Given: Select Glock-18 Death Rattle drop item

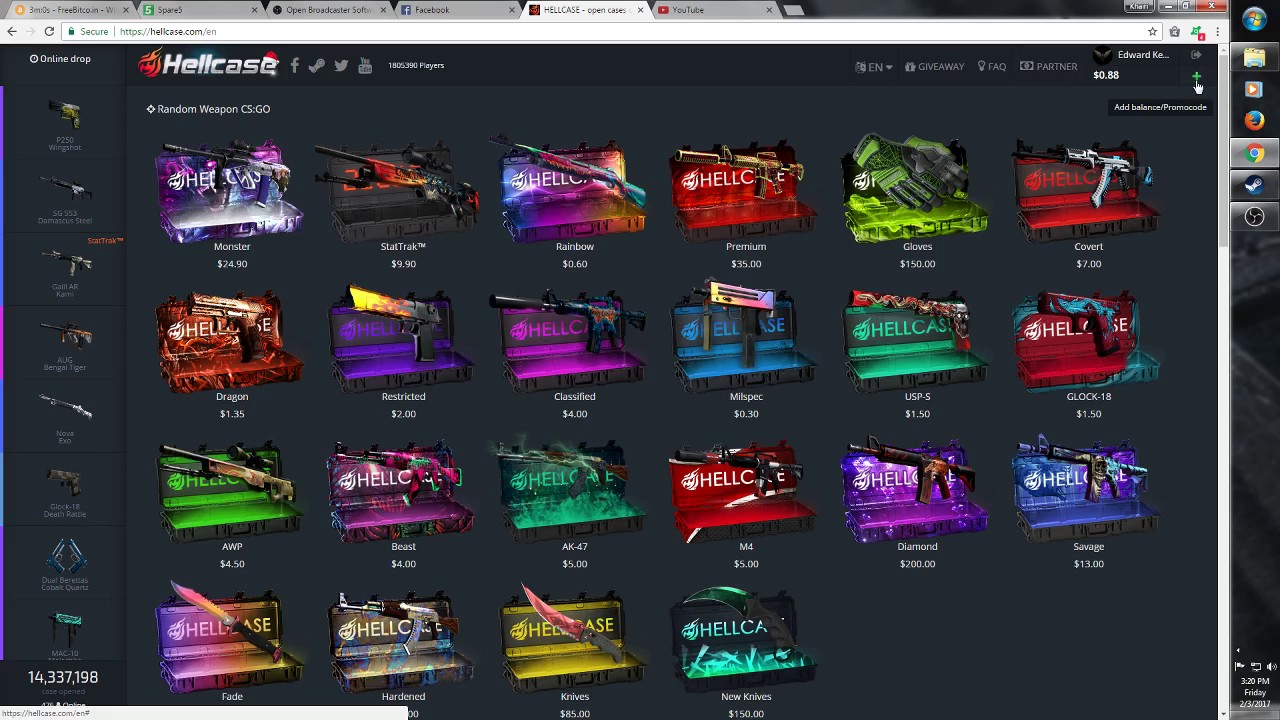Looking at the screenshot, I should click(65, 491).
